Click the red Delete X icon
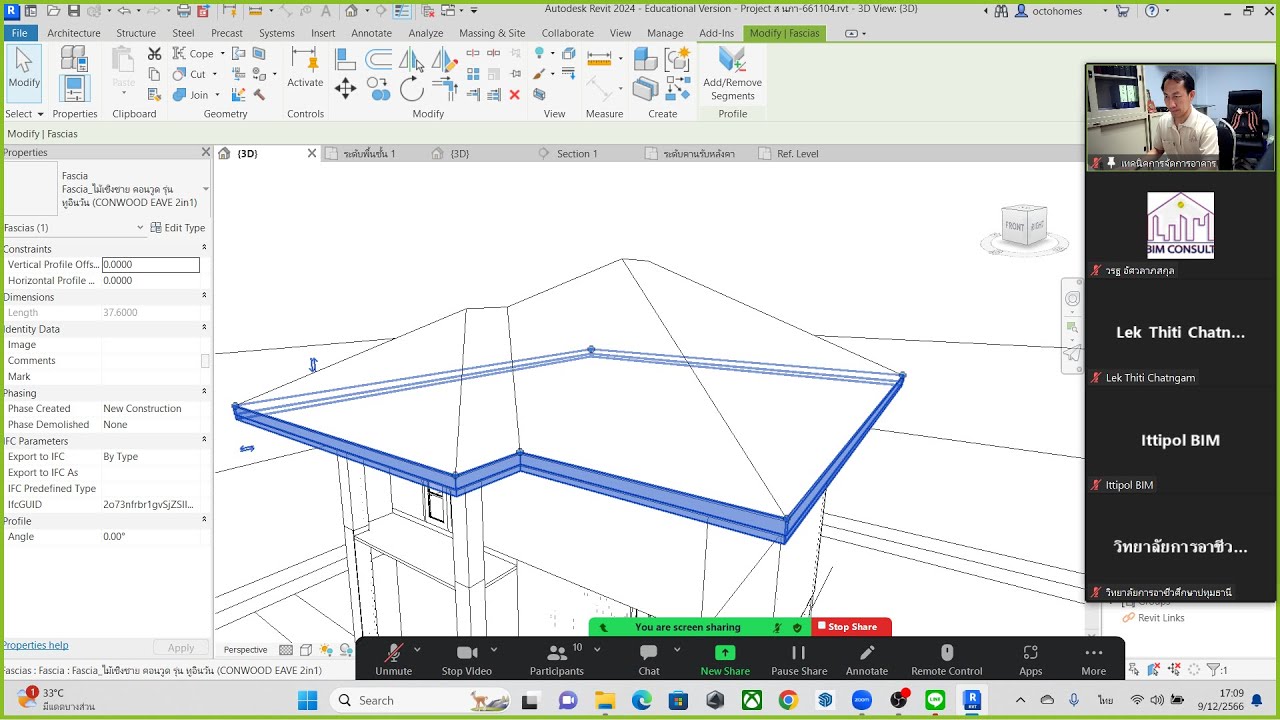1280x720 pixels. click(x=514, y=95)
